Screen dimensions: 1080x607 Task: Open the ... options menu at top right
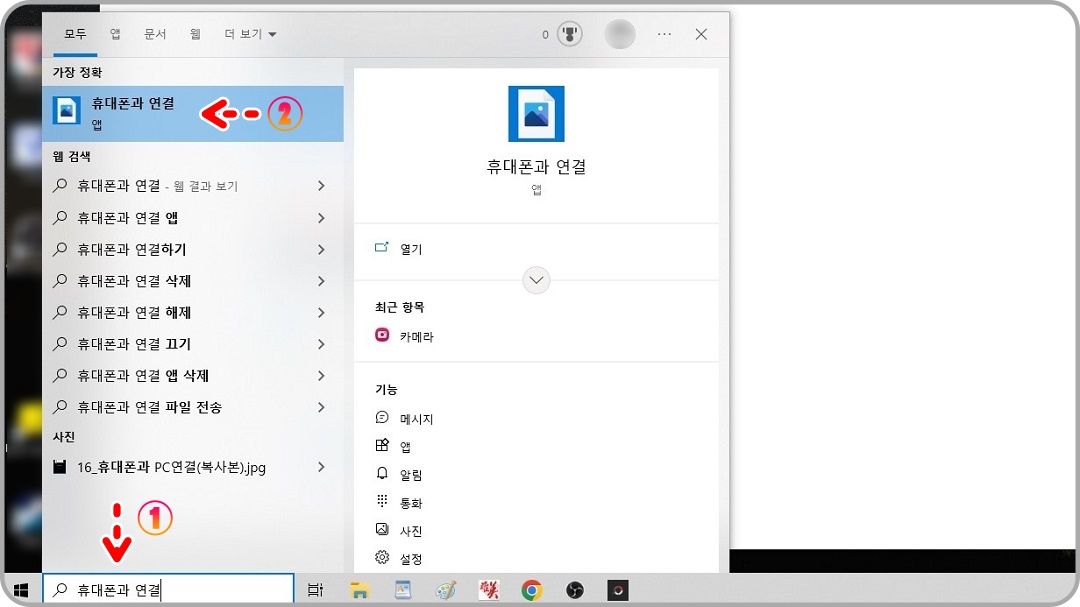pos(663,33)
